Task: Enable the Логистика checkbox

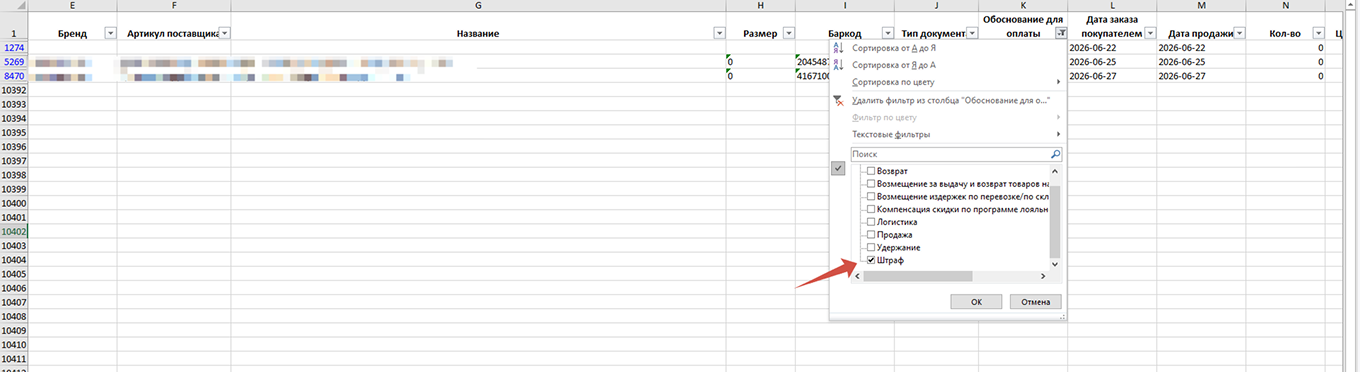Action: (x=871, y=222)
